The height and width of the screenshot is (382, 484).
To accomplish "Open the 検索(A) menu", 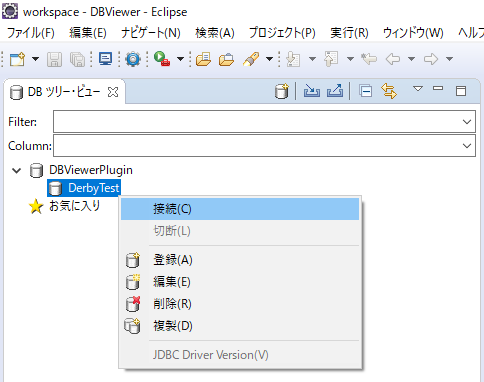I will [215, 33].
